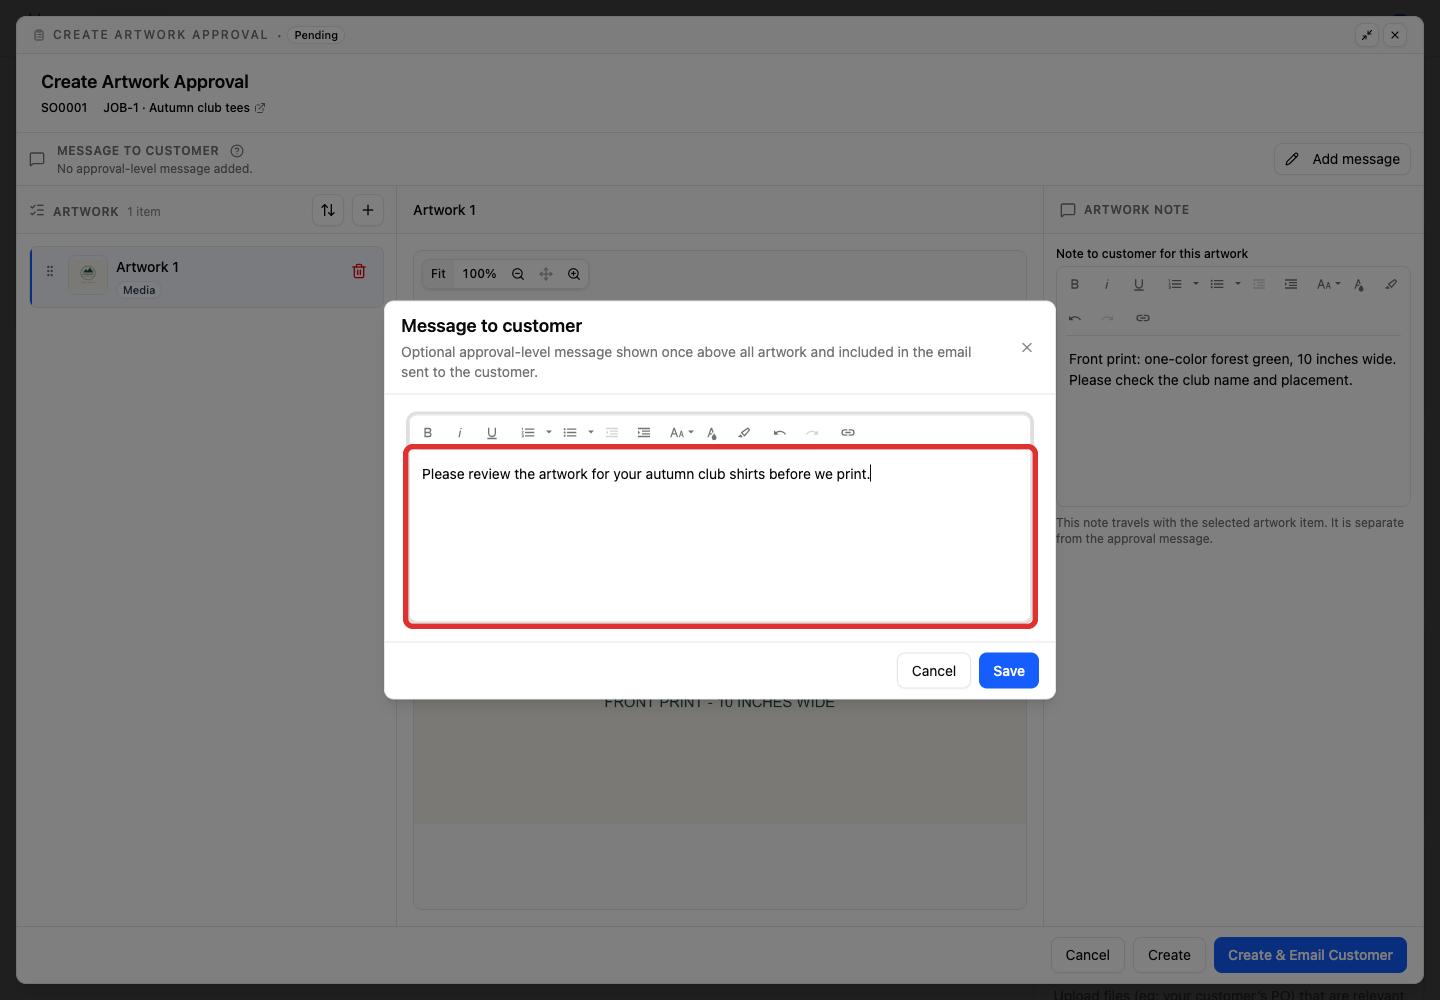Toggle bold in the Message to customer editor
Viewport: 1440px width, 1000px height.
pos(428,433)
